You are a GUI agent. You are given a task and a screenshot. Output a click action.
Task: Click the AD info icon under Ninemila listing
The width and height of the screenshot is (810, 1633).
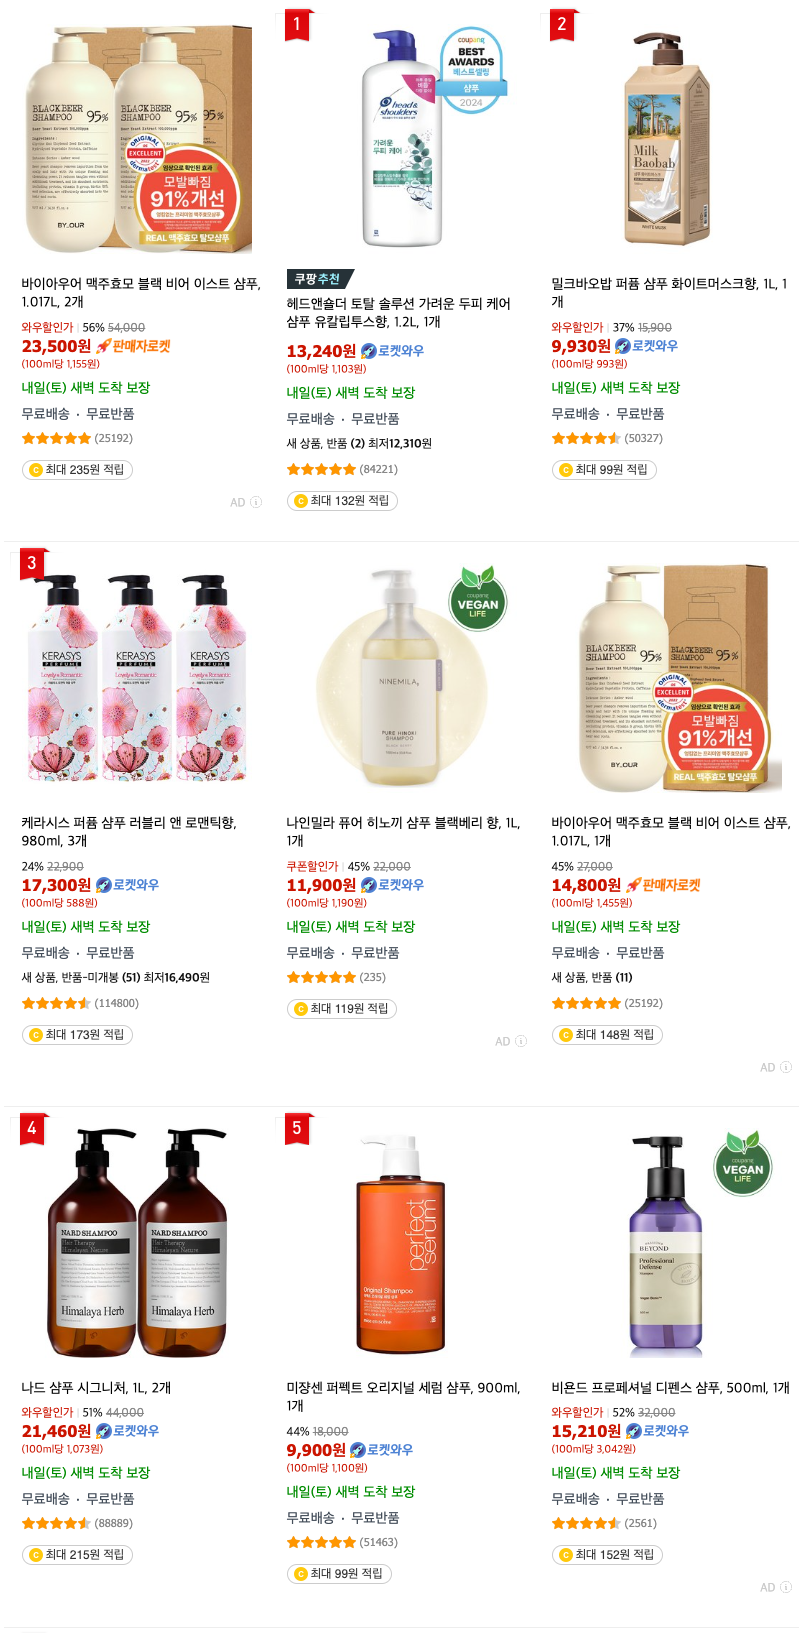(x=521, y=1041)
